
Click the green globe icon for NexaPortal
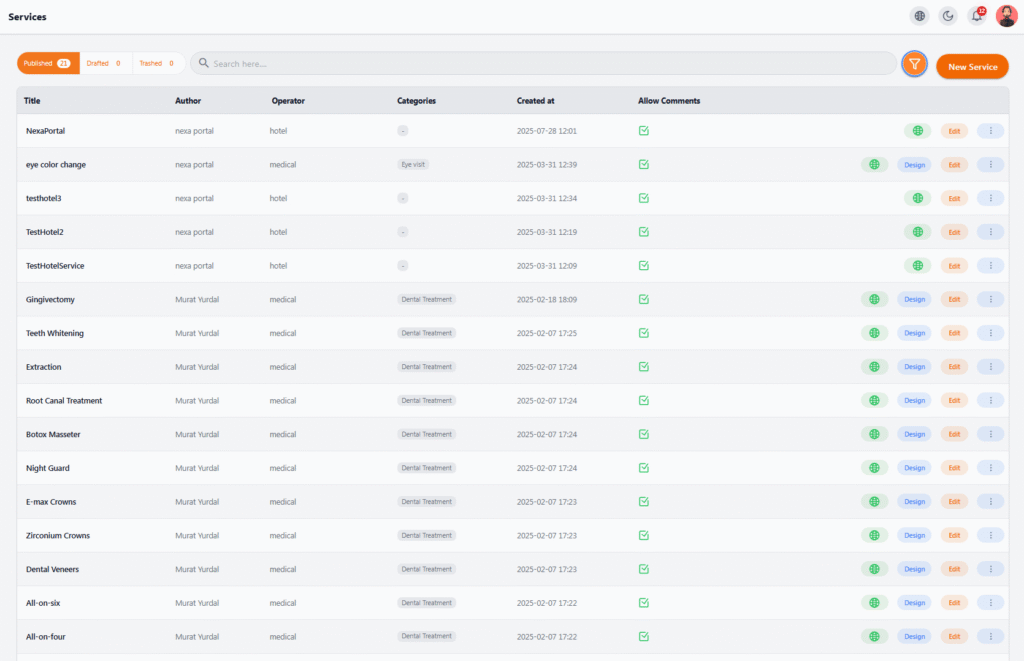pos(918,131)
